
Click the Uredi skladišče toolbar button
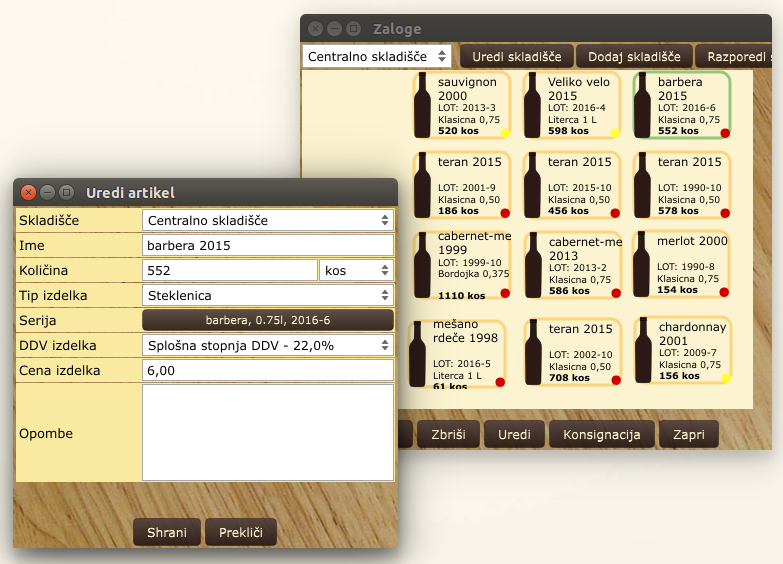[517, 57]
